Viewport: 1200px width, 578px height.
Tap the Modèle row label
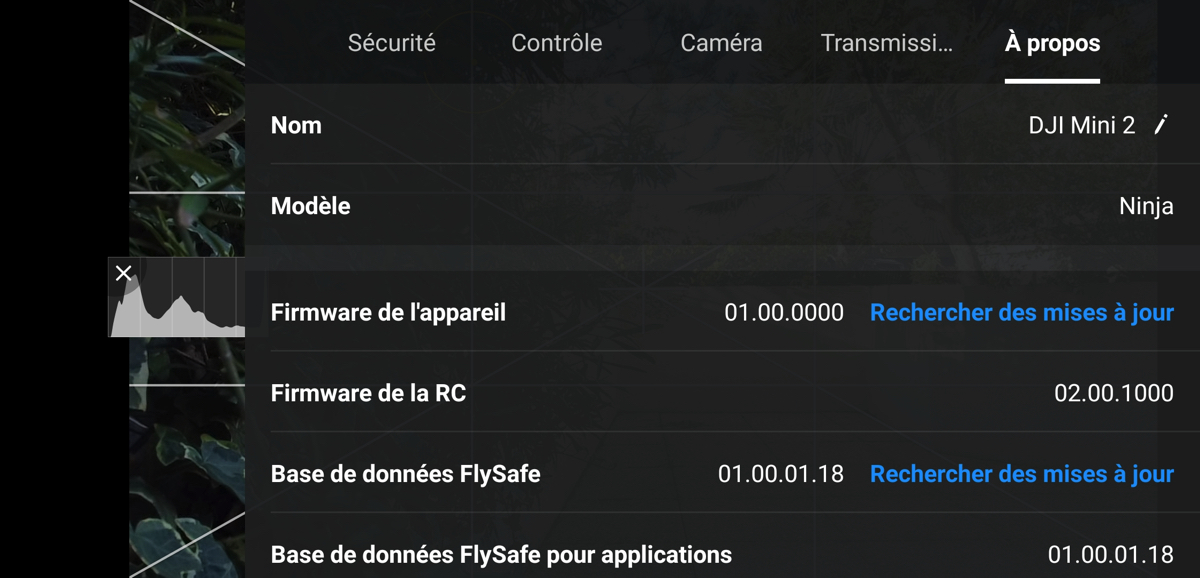click(x=310, y=206)
